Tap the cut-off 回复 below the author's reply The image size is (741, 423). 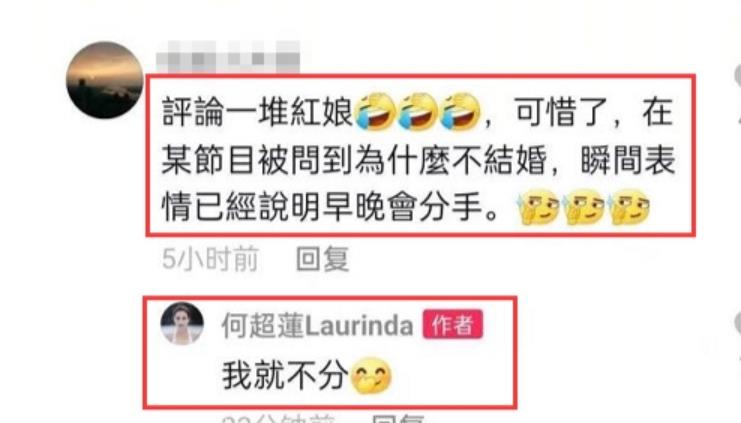pos(398,419)
